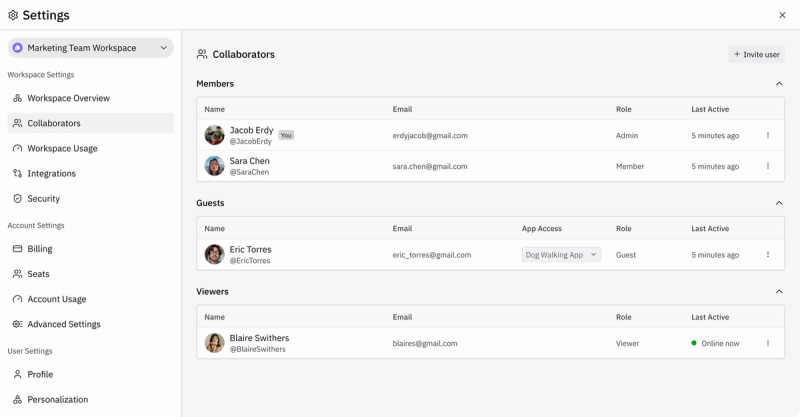Click the @EricTorres handle
Screen dimensions: 800x417
(250, 260)
